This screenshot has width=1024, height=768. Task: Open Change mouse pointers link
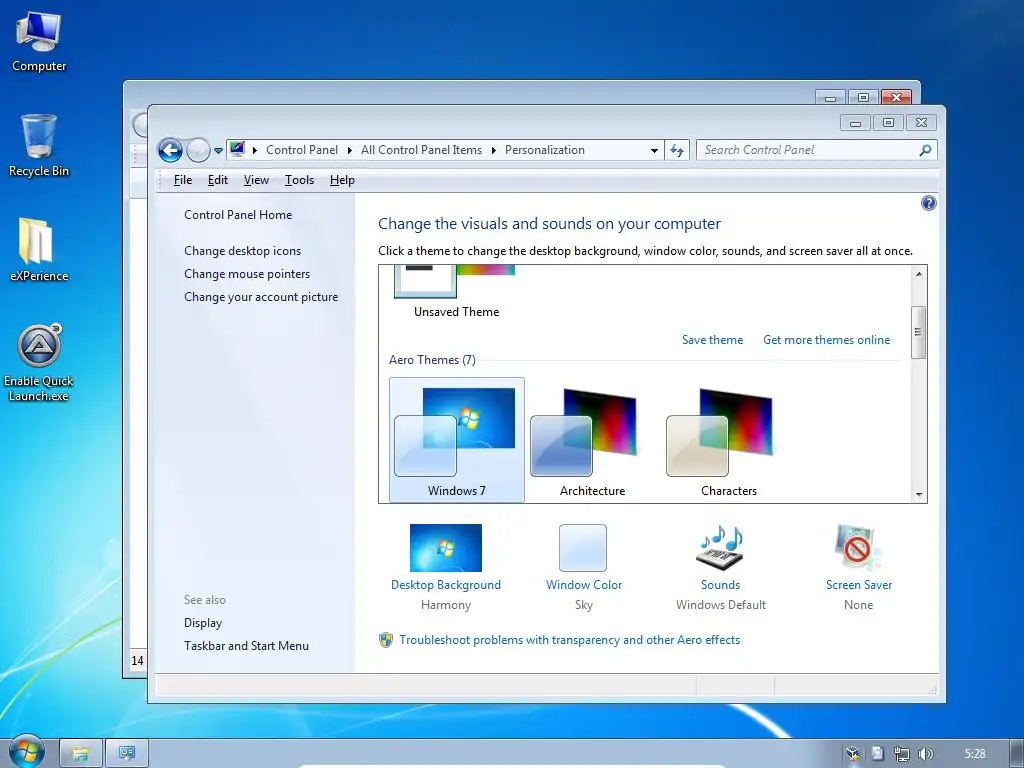pyautogui.click(x=247, y=274)
